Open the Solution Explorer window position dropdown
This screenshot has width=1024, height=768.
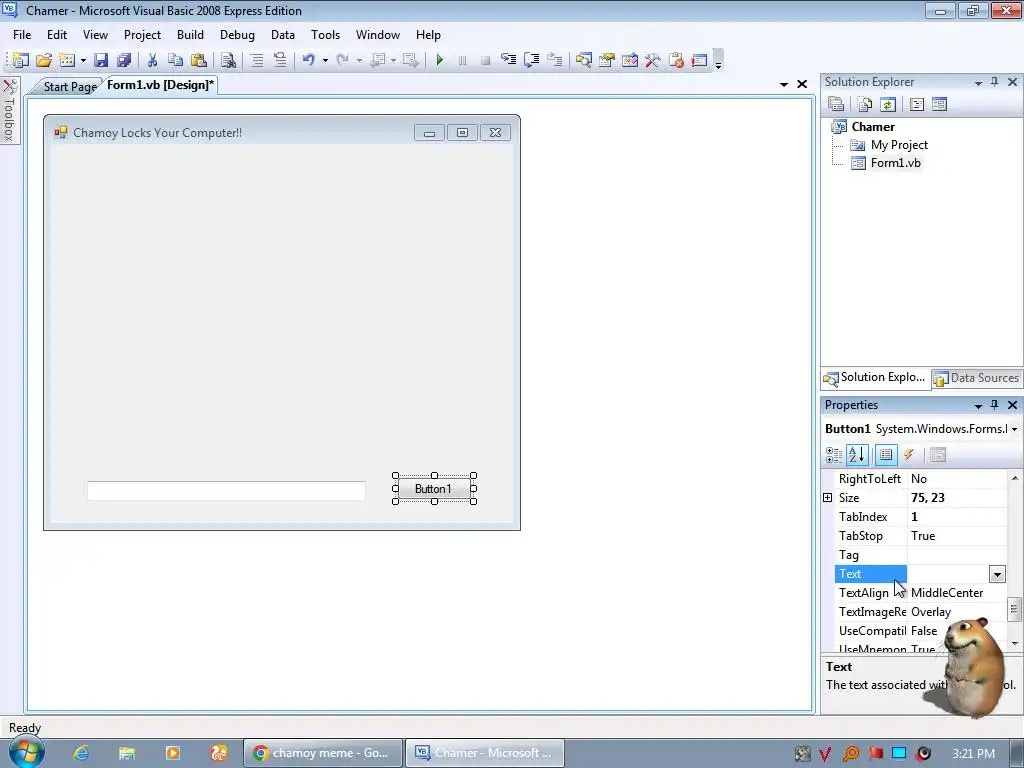(978, 83)
